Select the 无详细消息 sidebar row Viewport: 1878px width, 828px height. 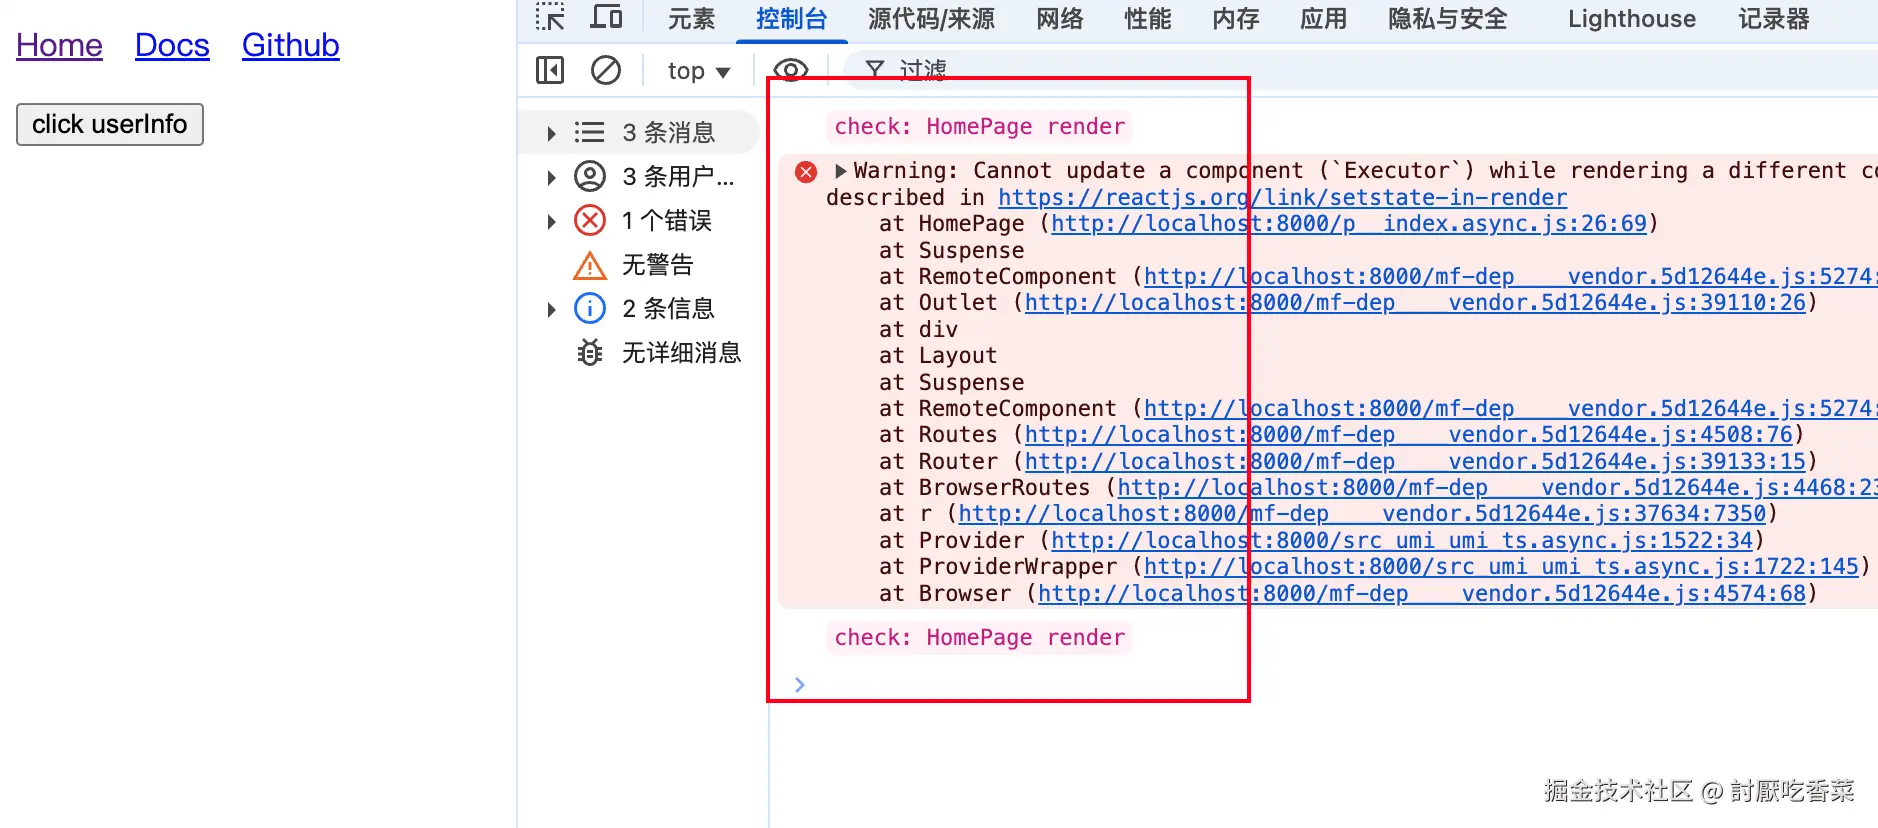(x=638, y=352)
